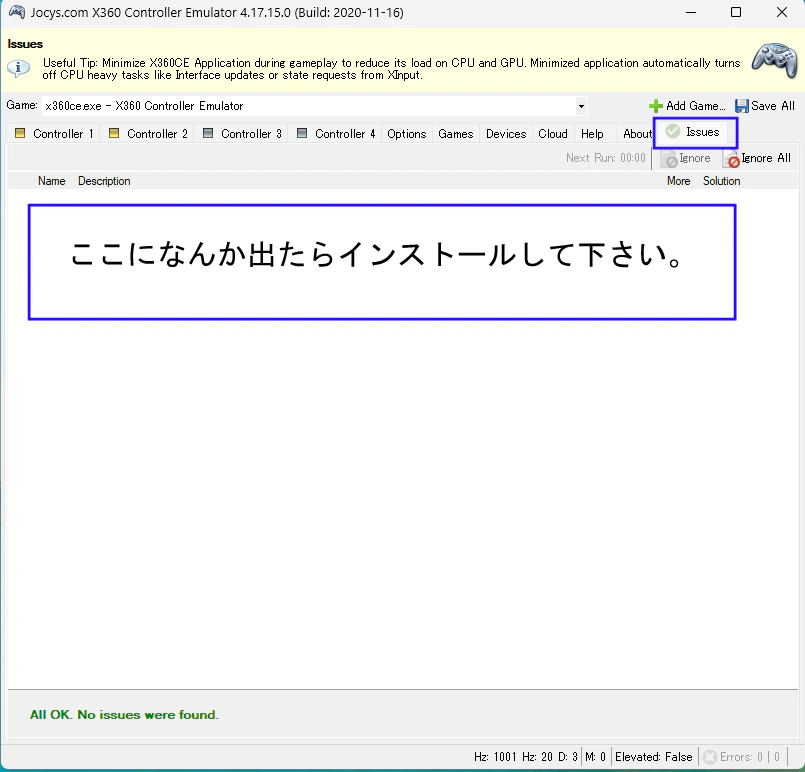Screen dimensions: 805x772
Task: Click the floppy disk Save All icon
Action: point(741,106)
